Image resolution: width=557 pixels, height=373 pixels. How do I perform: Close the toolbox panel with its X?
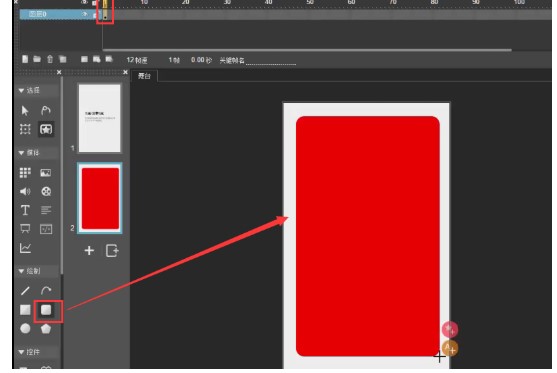click(x=59, y=72)
